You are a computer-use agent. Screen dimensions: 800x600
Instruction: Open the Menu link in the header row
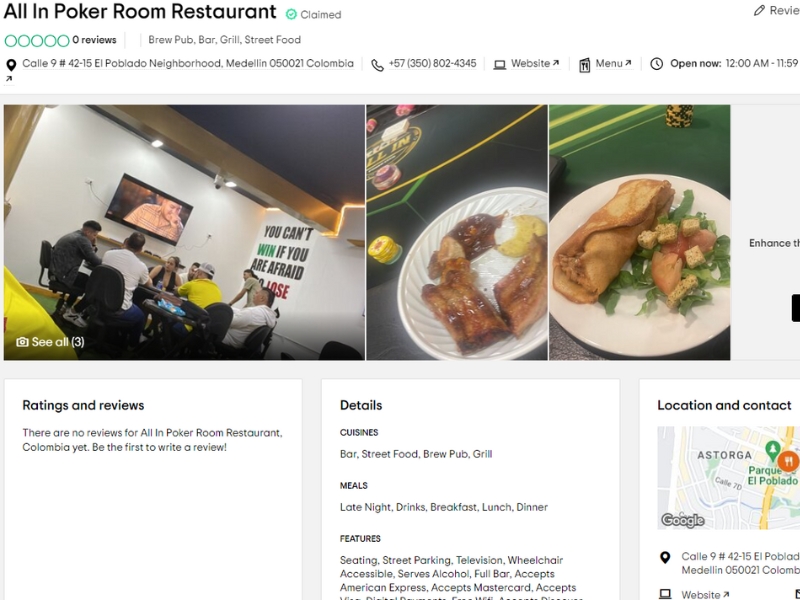[614, 63]
